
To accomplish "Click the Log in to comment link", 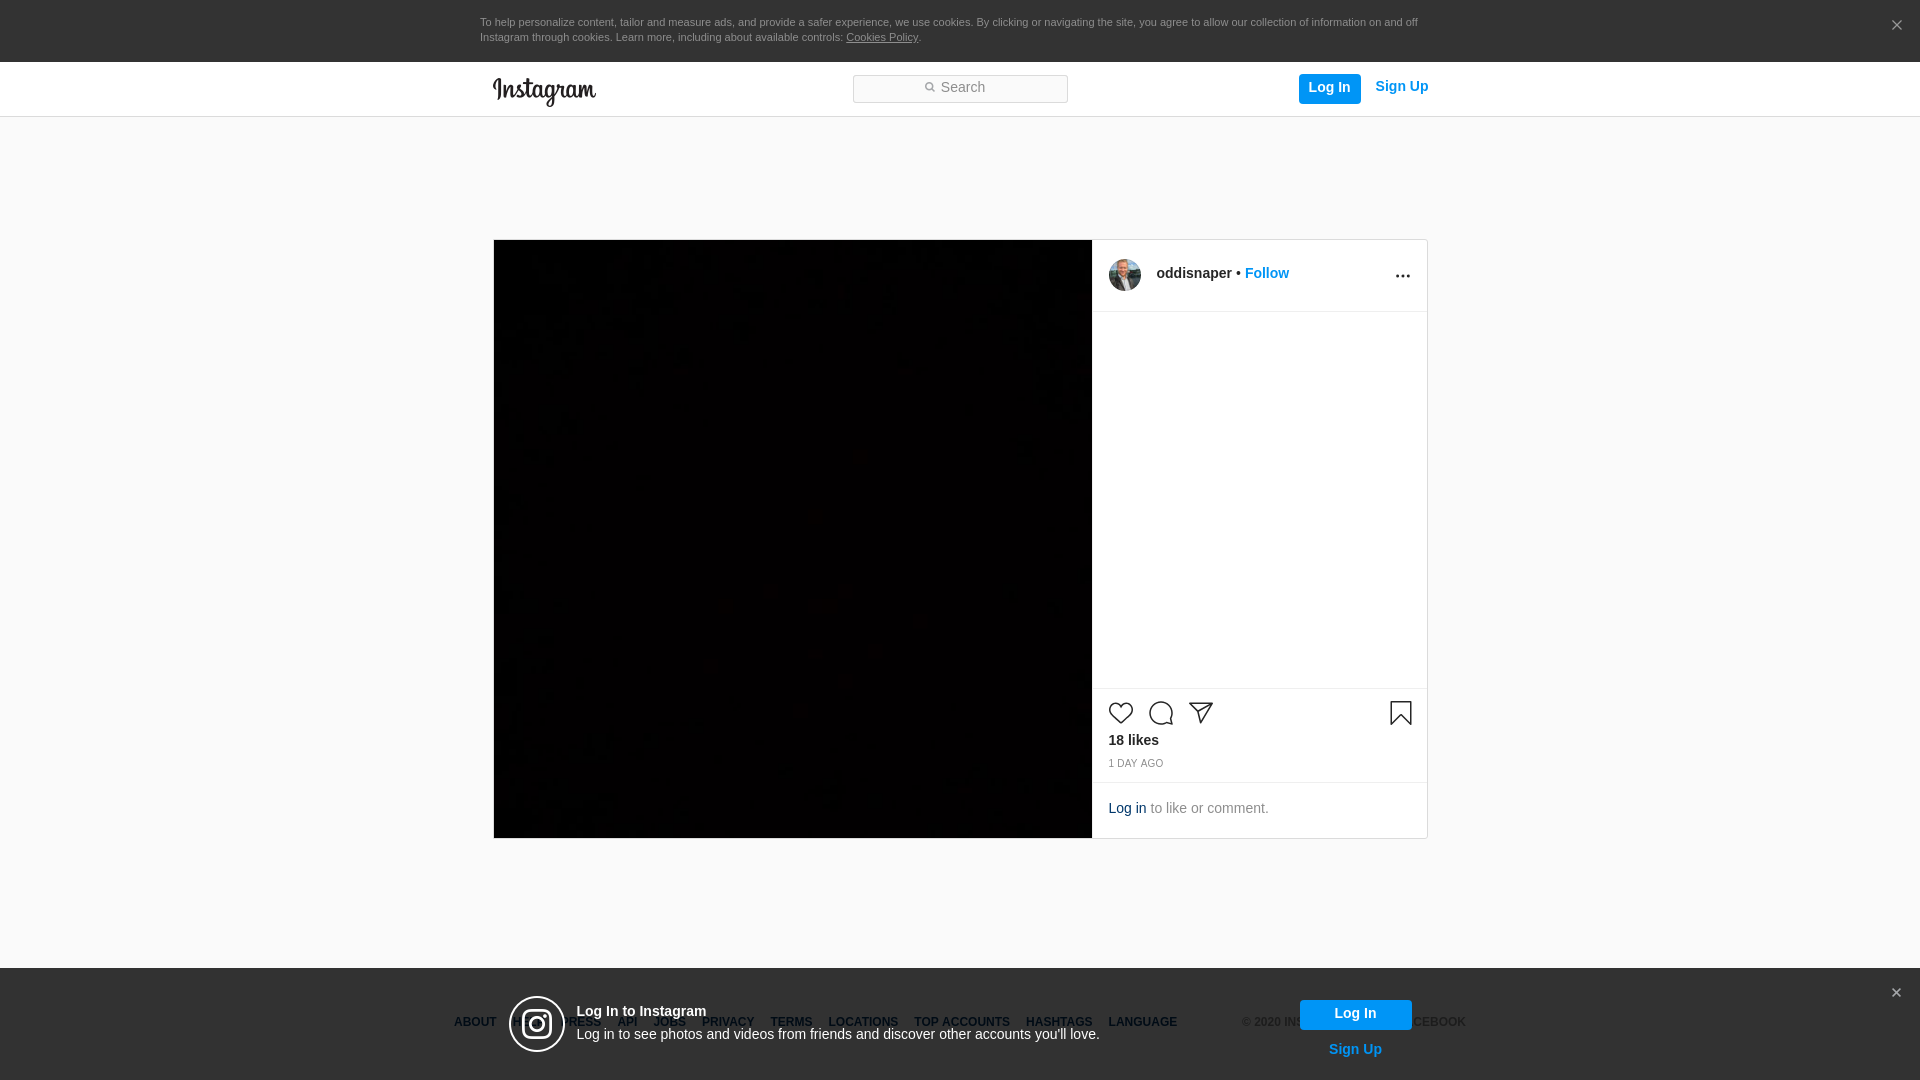I will pyautogui.click(x=1127, y=808).
